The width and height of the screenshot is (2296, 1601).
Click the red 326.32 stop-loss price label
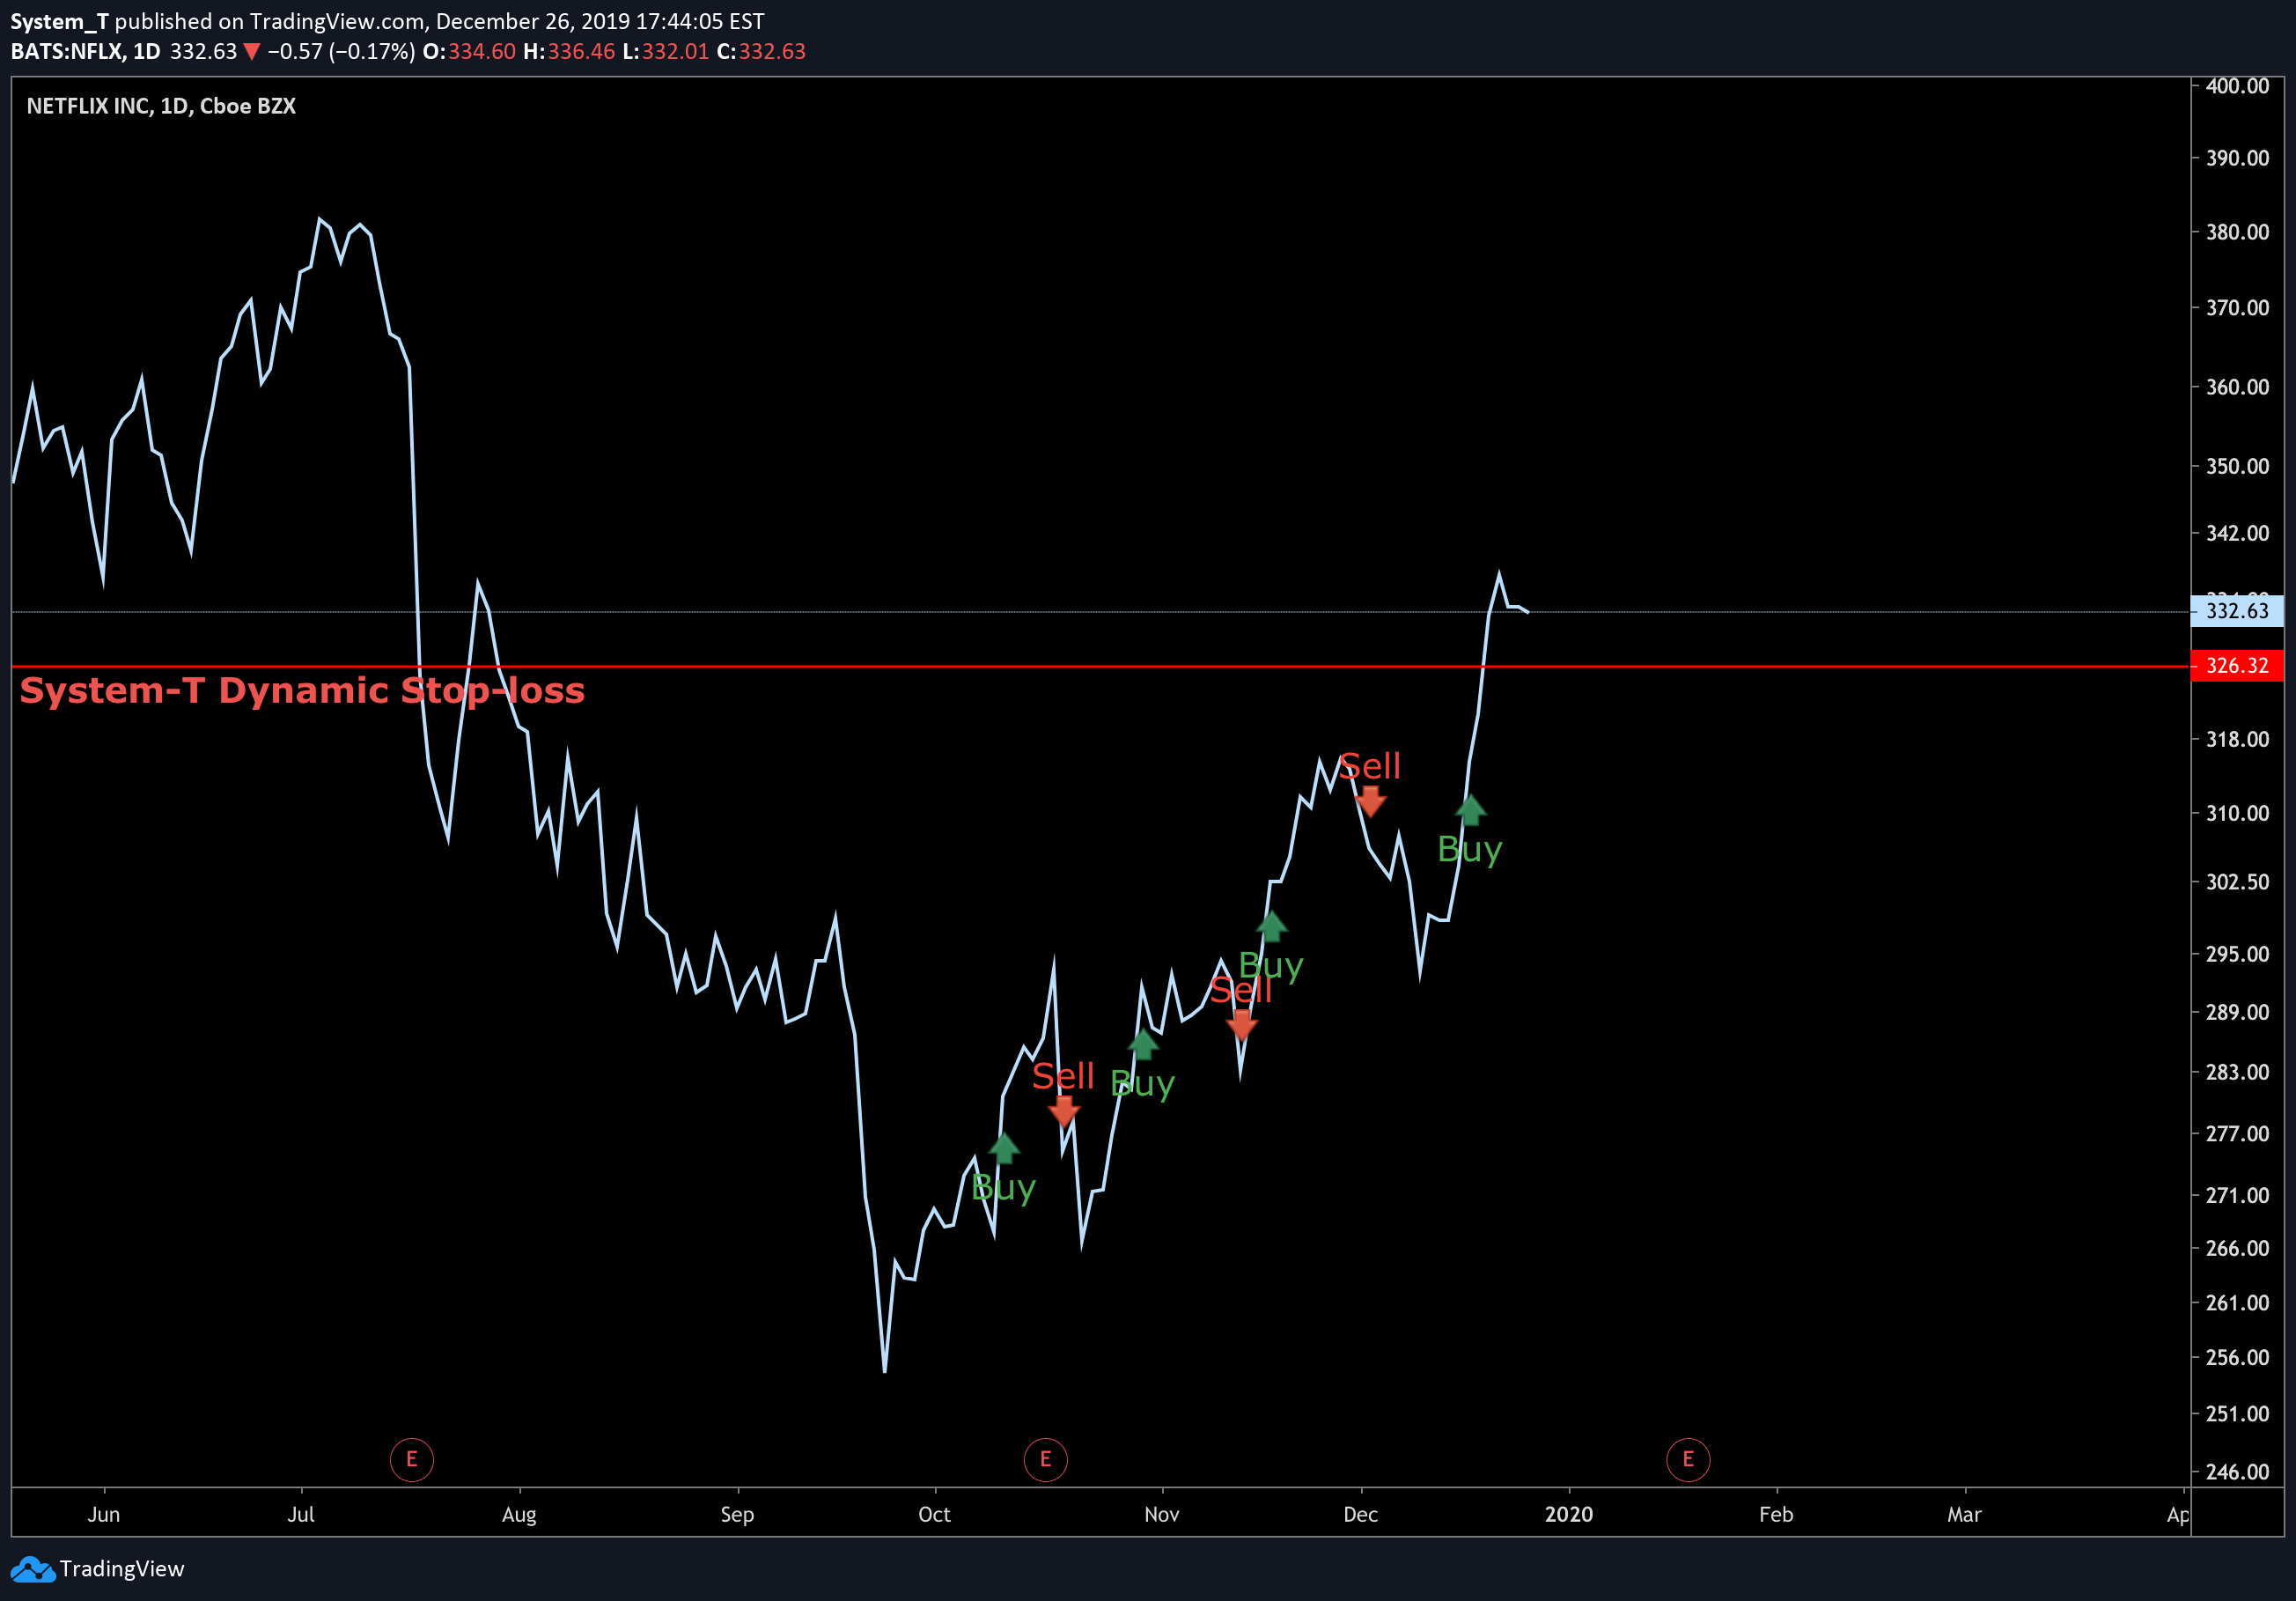(x=2237, y=666)
